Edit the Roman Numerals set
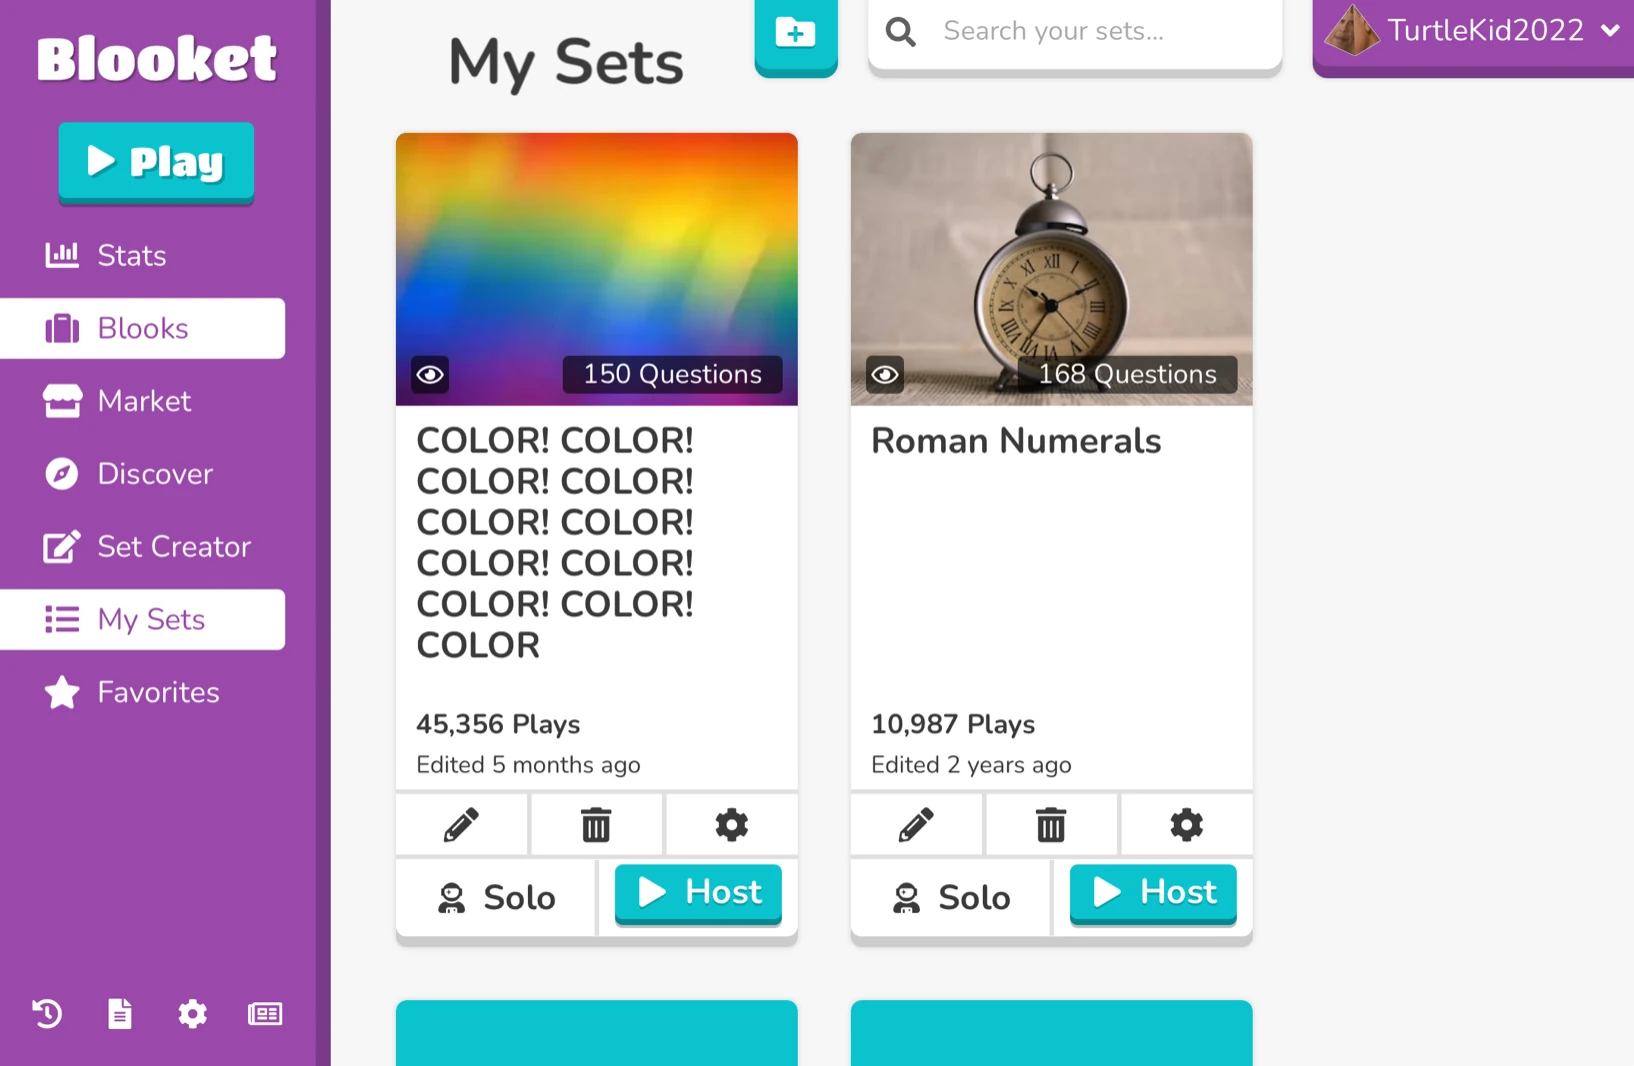Screen dimensions: 1634x1066 [916, 825]
